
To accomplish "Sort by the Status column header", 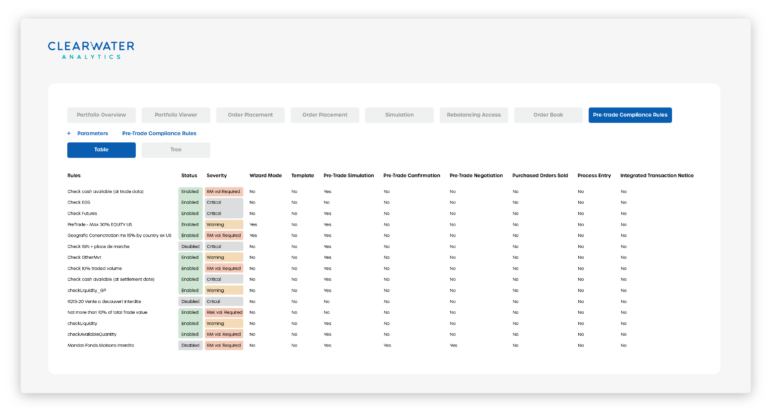I will pos(189,175).
